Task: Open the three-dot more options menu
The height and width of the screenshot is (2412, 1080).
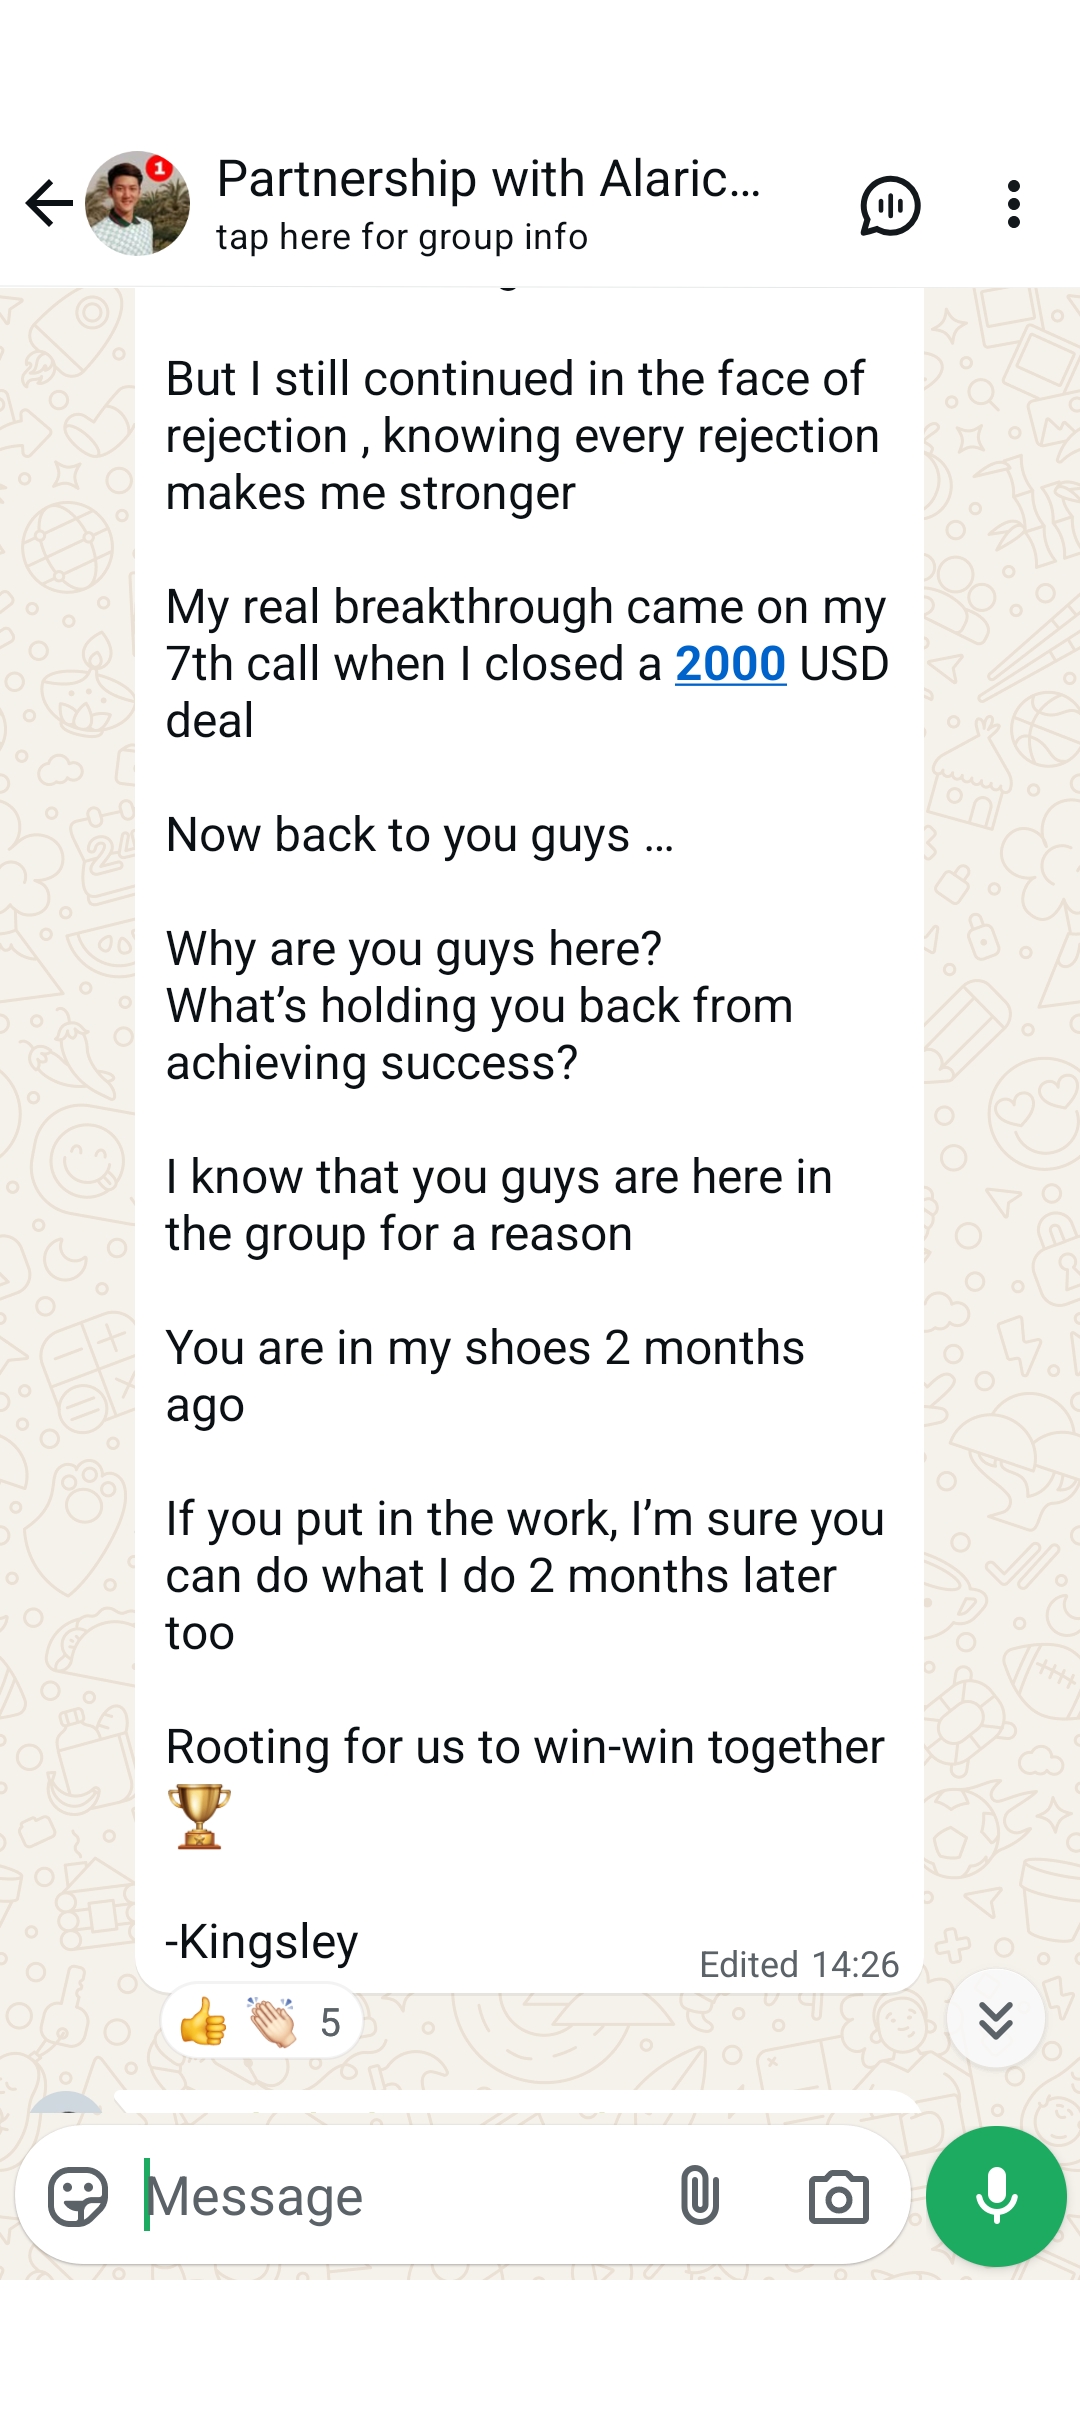Action: point(1013,205)
